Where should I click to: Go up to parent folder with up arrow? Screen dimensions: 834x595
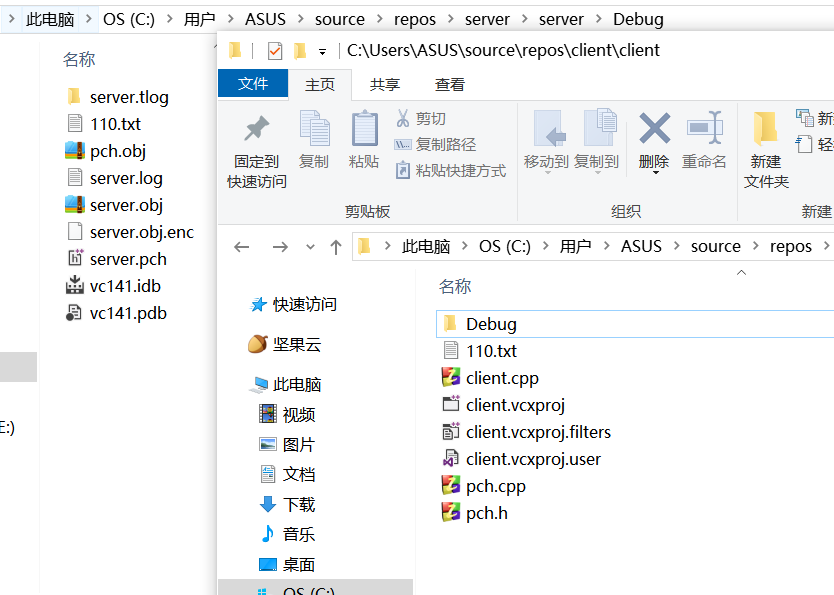pos(335,245)
